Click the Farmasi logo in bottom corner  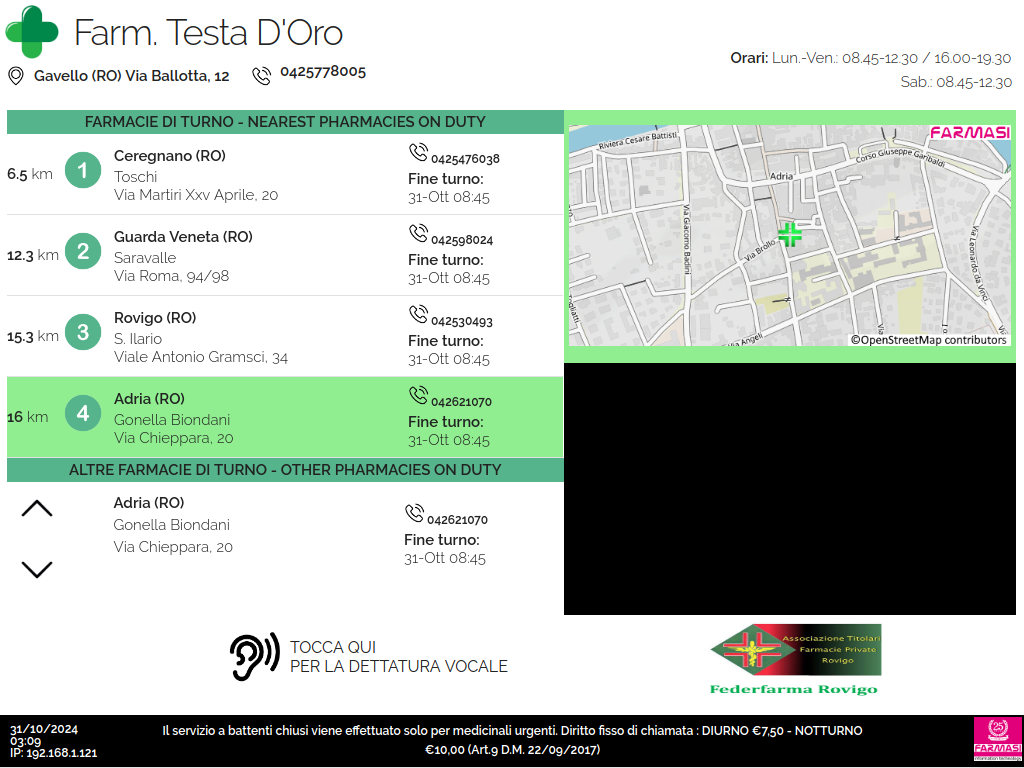[995, 741]
